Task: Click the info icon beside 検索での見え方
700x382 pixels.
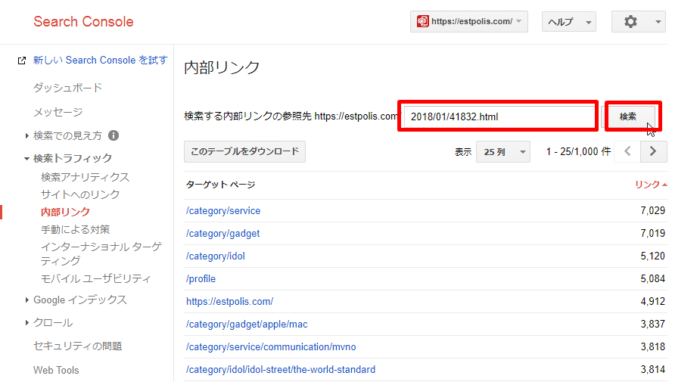Action: (114, 135)
